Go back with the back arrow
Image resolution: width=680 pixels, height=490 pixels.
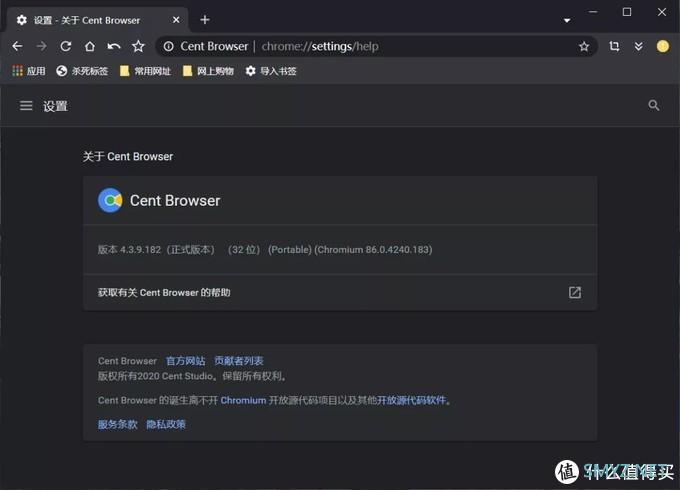17,46
